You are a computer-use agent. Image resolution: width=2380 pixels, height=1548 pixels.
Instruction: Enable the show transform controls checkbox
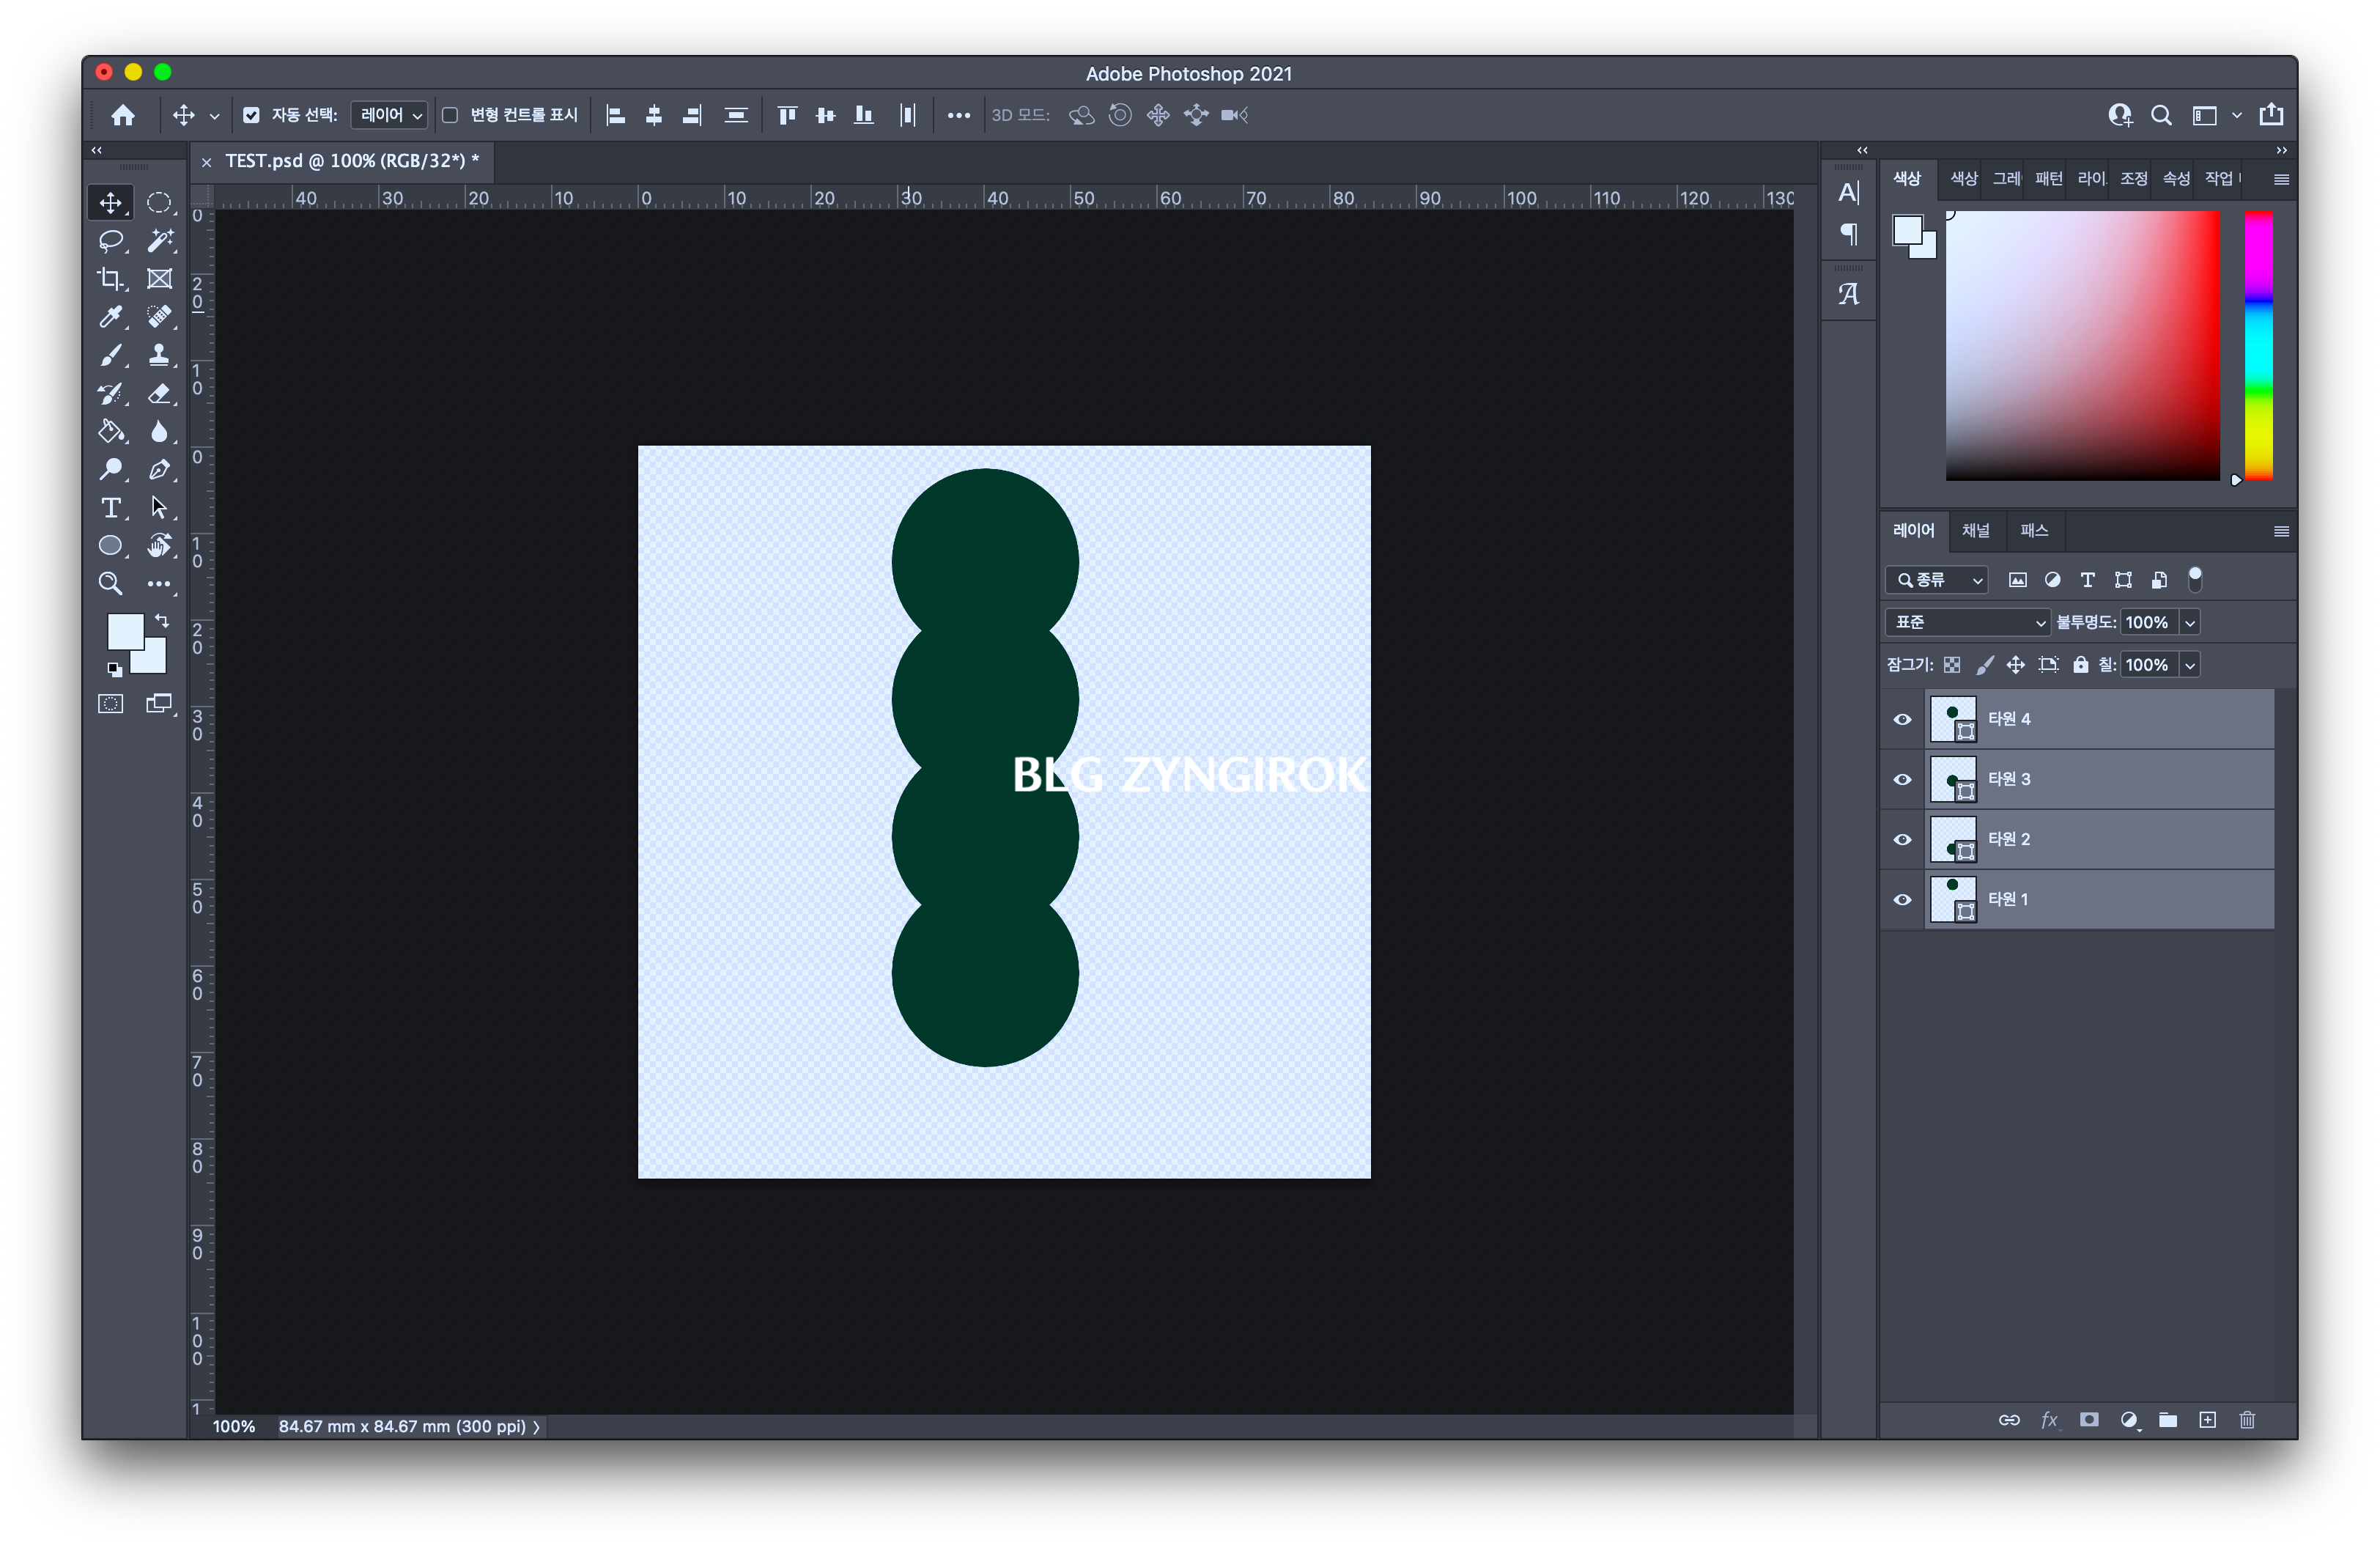pos(450,115)
